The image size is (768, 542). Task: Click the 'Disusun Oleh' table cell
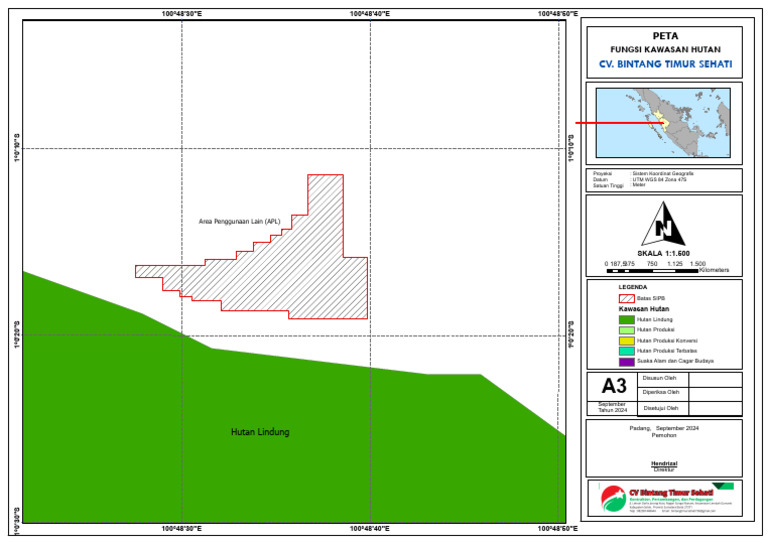[663, 379]
